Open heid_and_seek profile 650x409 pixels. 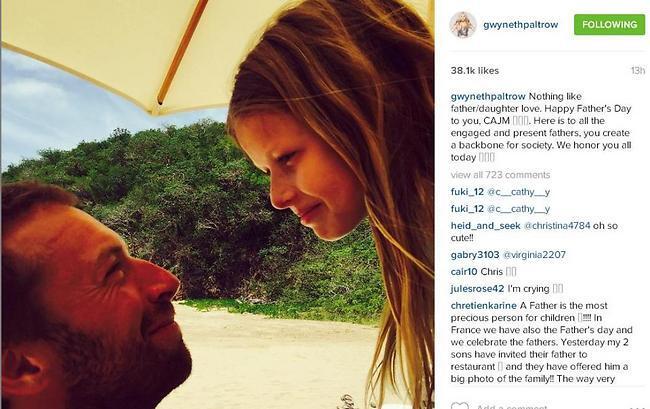pyautogui.click(x=485, y=226)
